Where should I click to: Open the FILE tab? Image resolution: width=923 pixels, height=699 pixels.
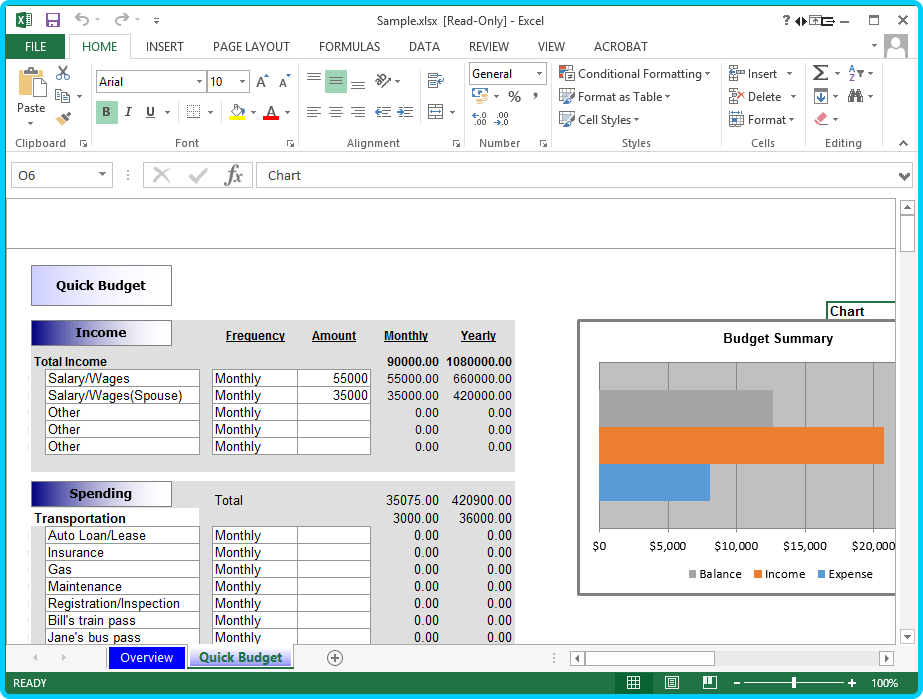pos(35,47)
